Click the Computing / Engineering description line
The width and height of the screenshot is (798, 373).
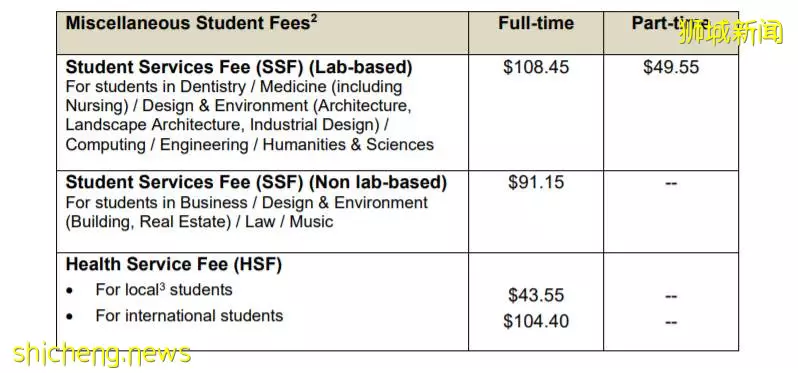tap(249, 145)
